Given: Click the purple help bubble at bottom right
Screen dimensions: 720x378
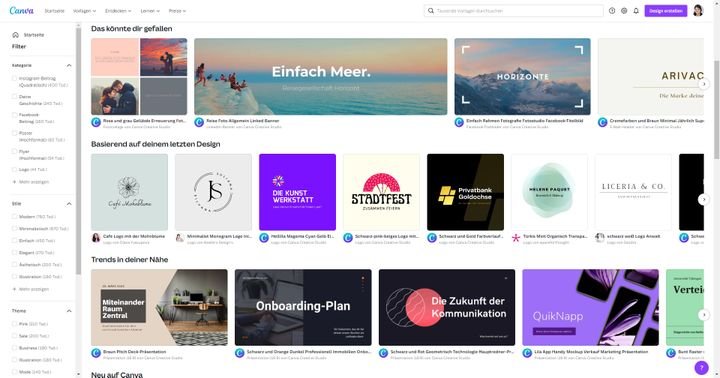Looking at the screenshot, I should 701,367.
